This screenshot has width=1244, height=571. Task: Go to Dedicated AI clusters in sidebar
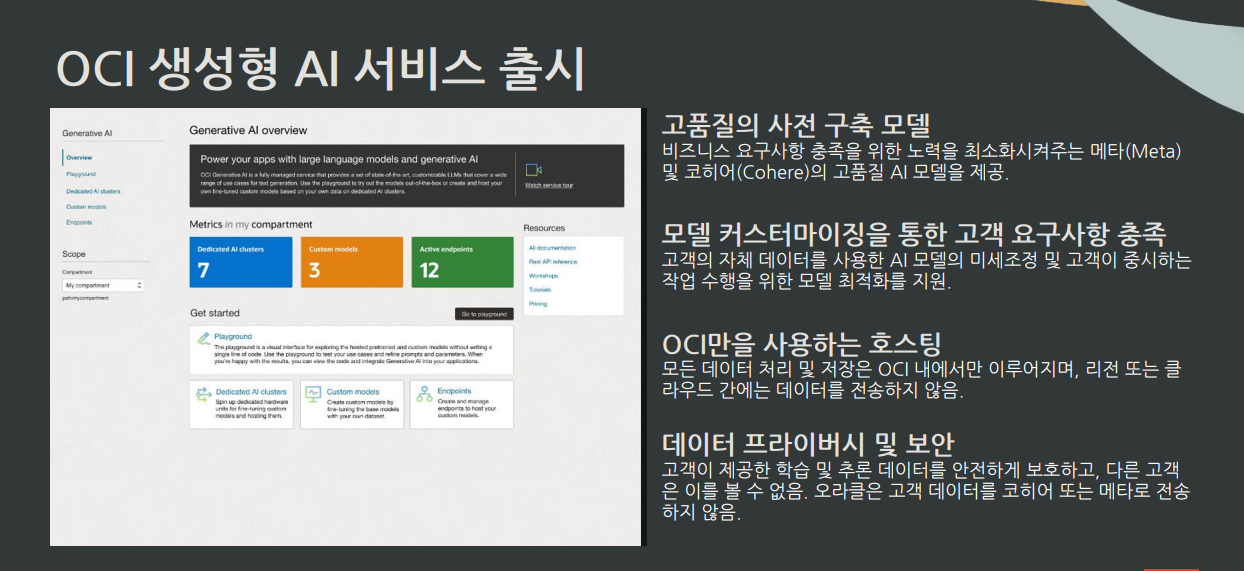[93, 190]
